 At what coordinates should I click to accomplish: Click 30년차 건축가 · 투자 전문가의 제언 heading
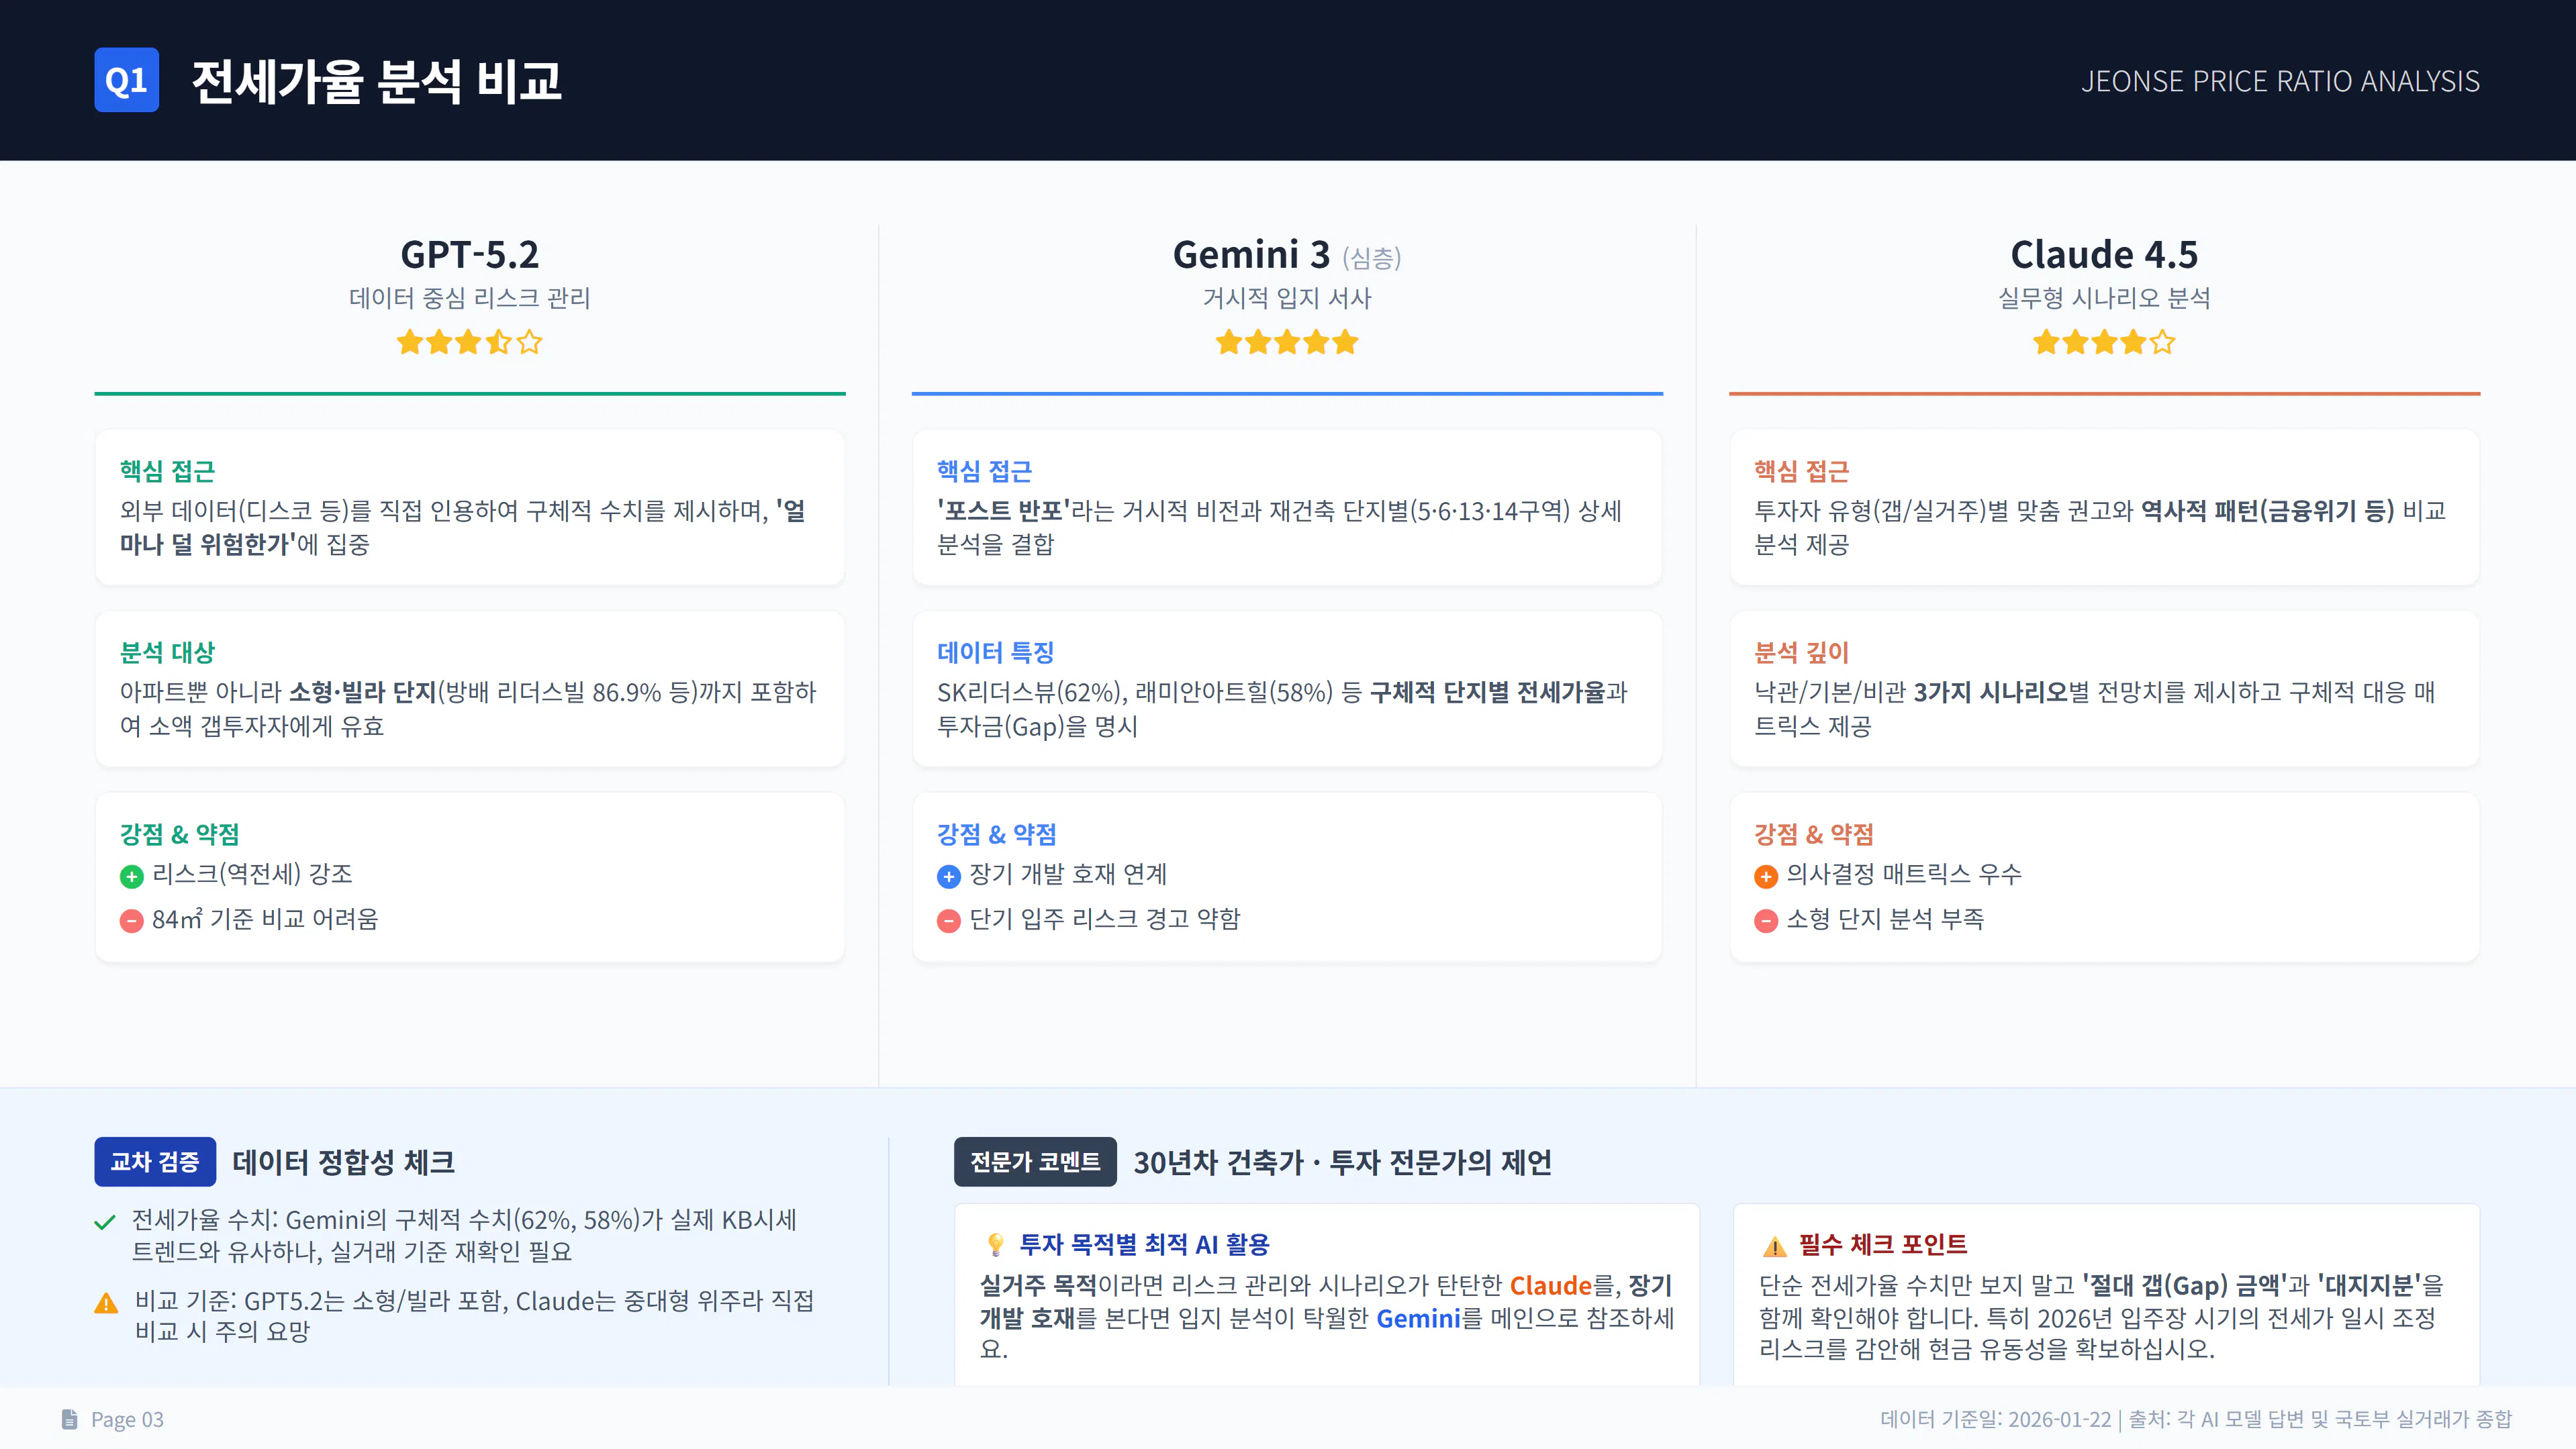[1342, 1162]
